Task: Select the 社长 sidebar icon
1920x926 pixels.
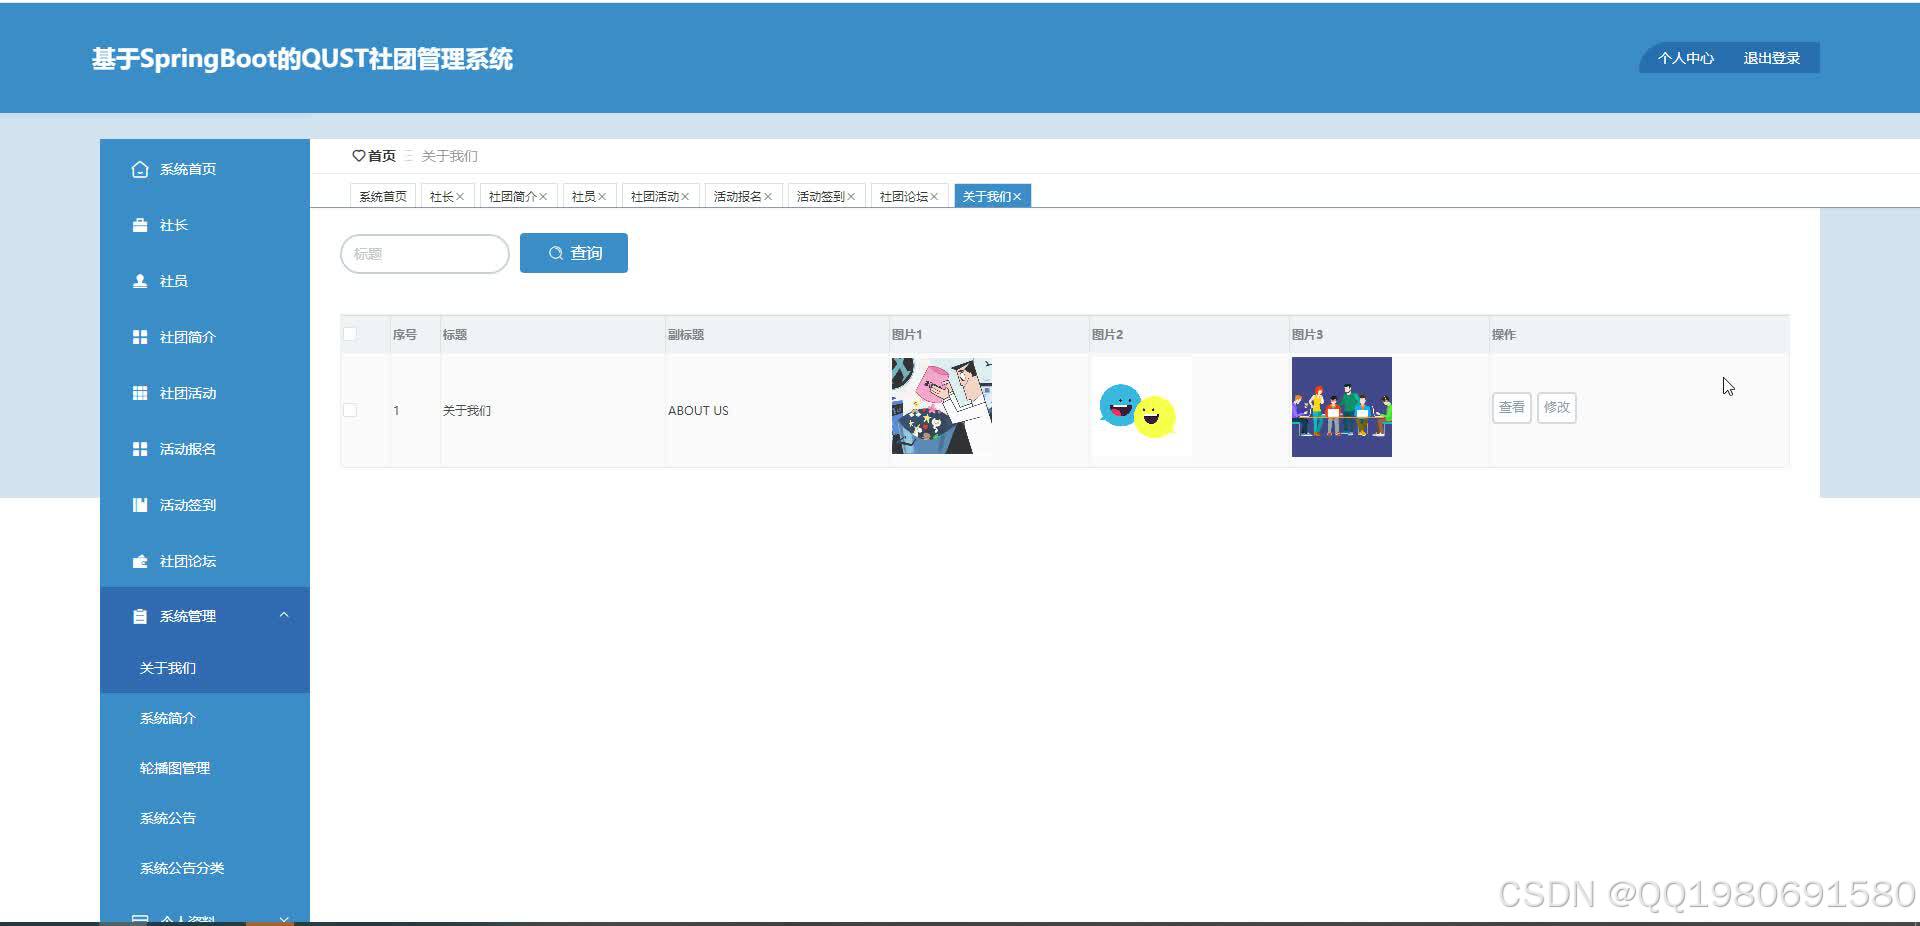Action: coord(140,225)
